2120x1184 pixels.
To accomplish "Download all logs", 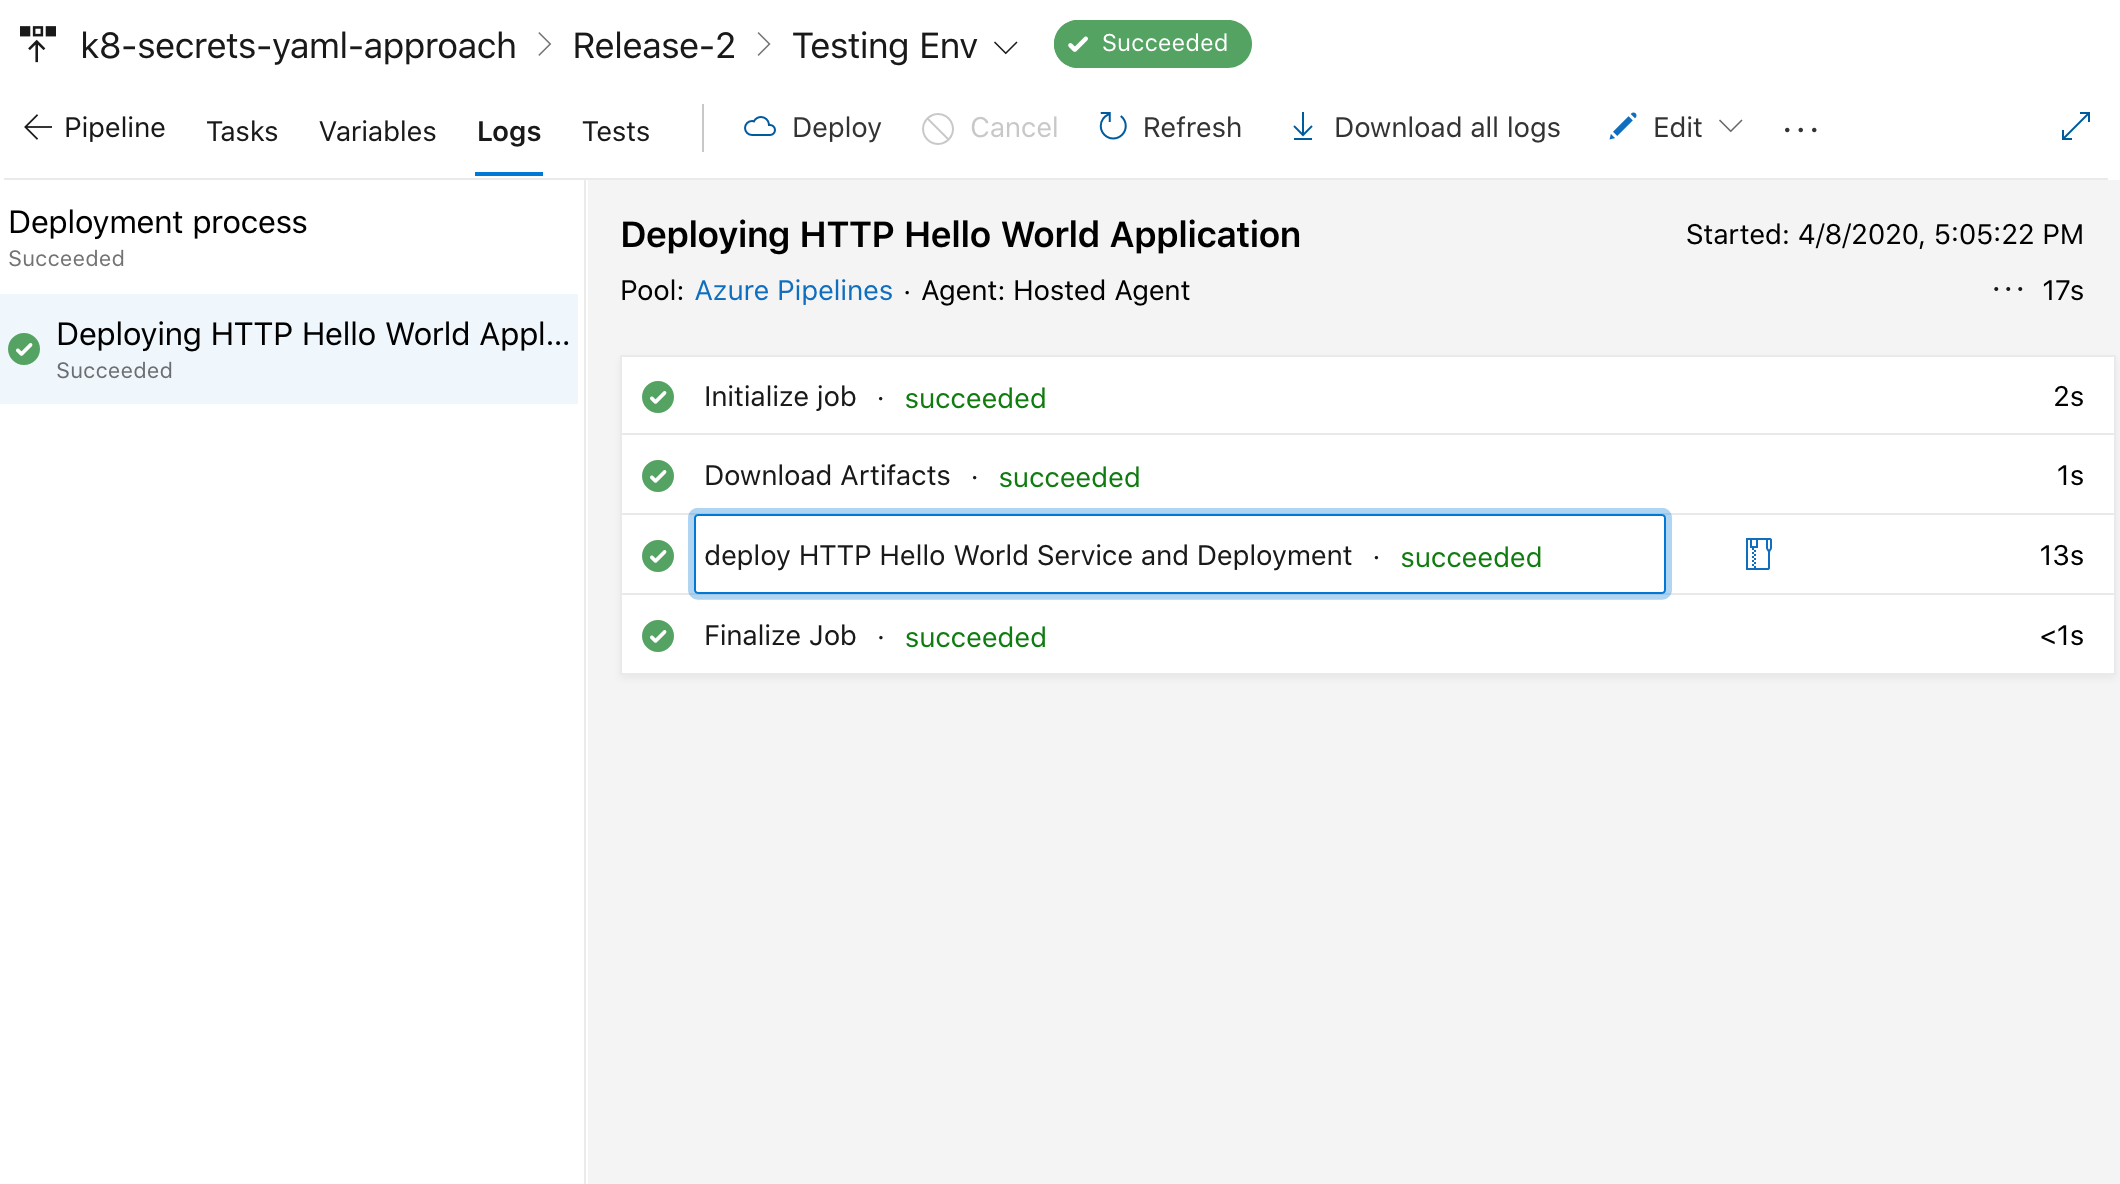I will 1425,128.
